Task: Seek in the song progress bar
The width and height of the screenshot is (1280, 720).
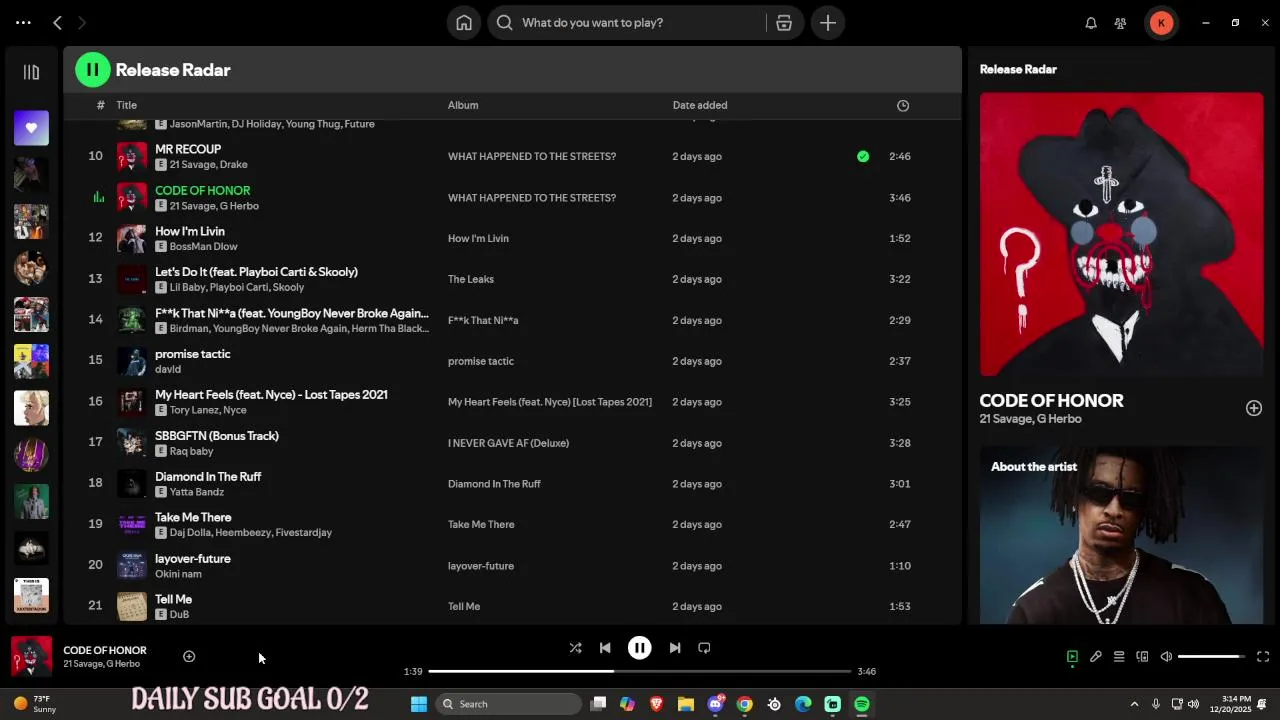Action: click(640, 671)
